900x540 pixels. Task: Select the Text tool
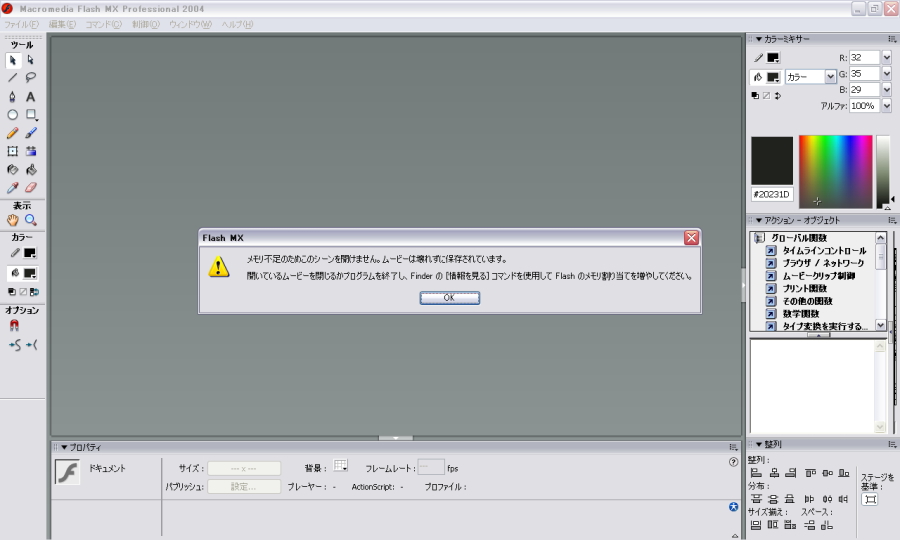pyautogui.click(x=30, y=96)
